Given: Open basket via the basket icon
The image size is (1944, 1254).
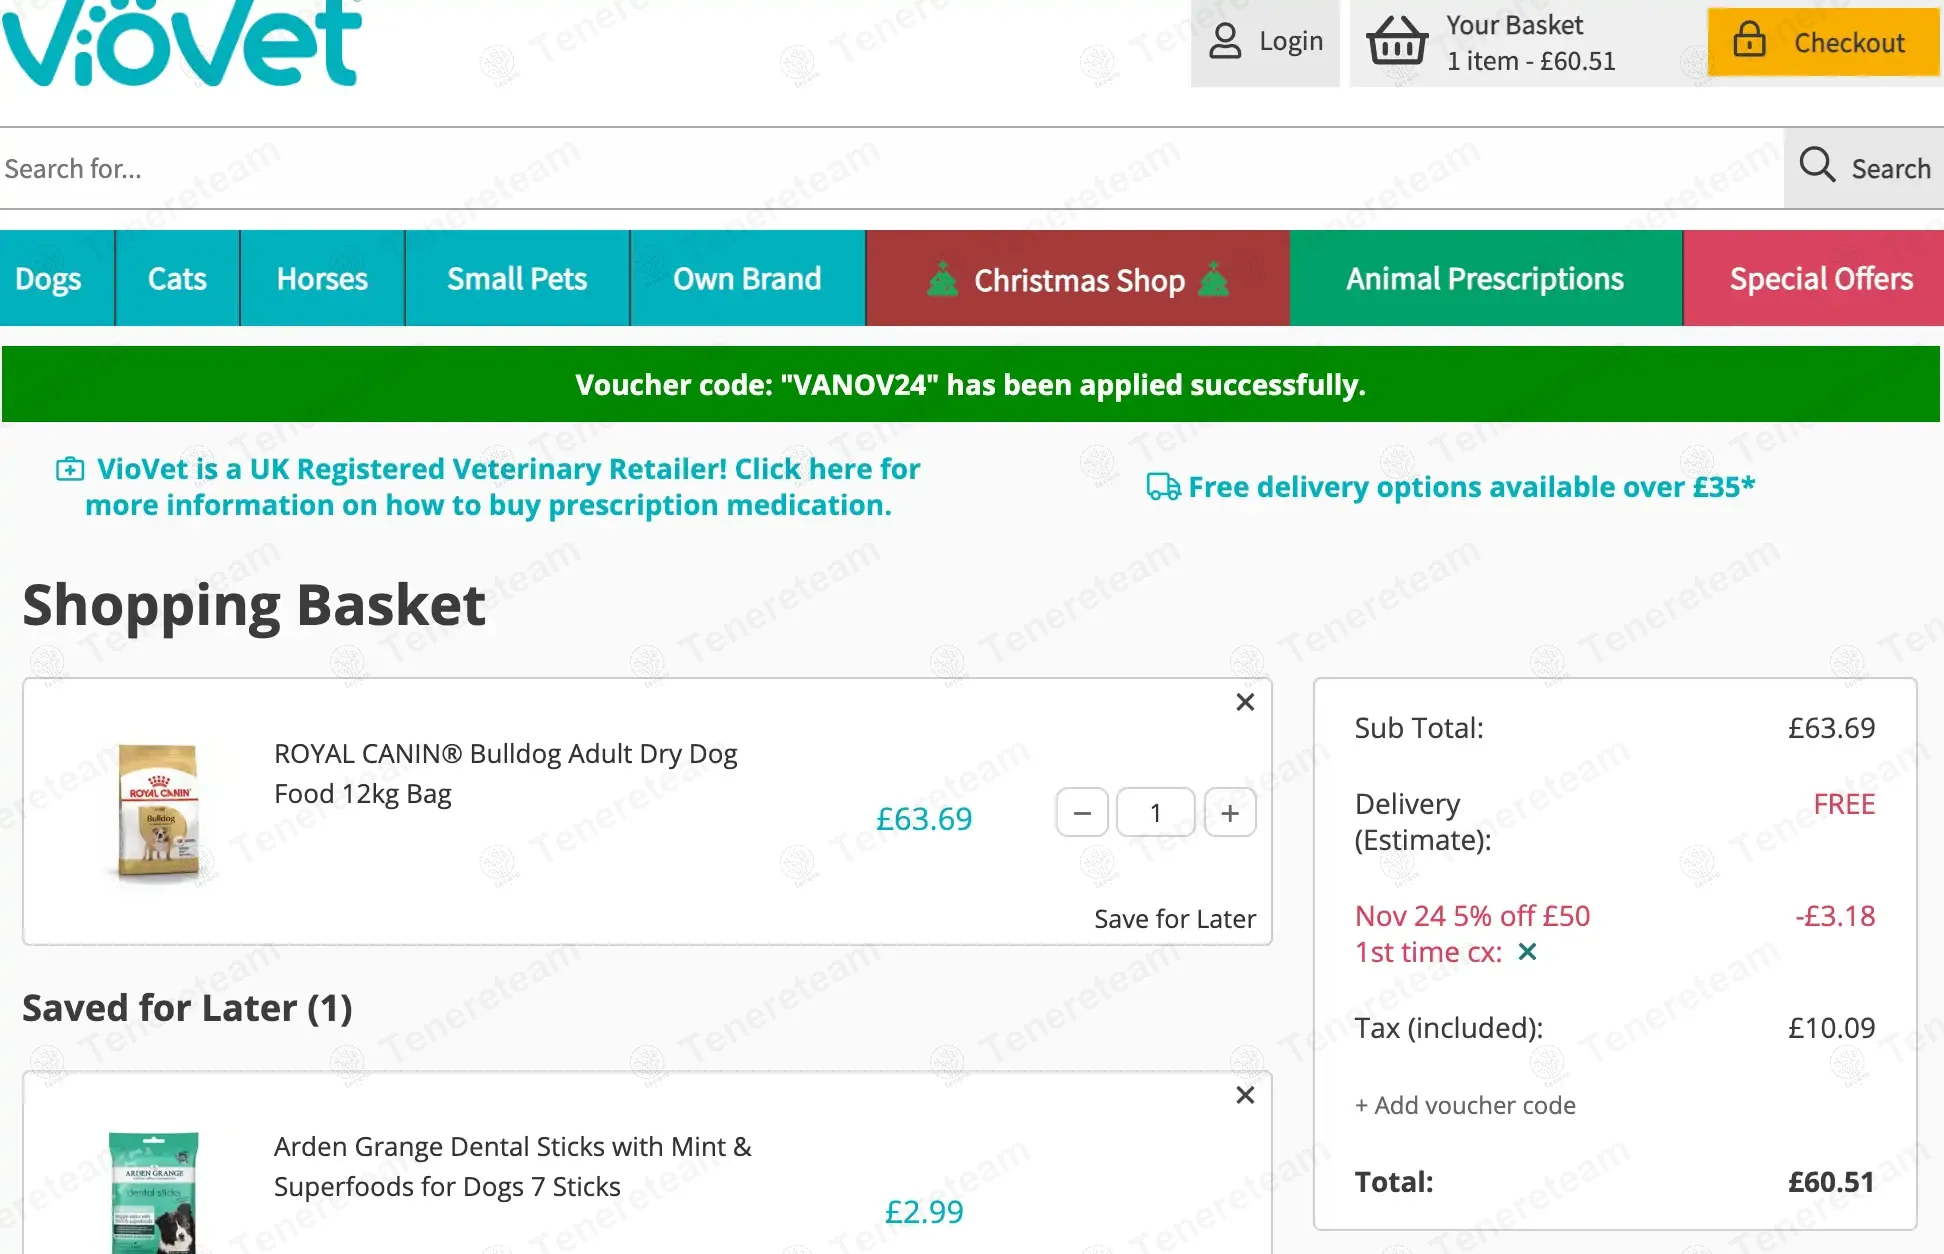Looking at the screenshot, I should (1396, 42).
